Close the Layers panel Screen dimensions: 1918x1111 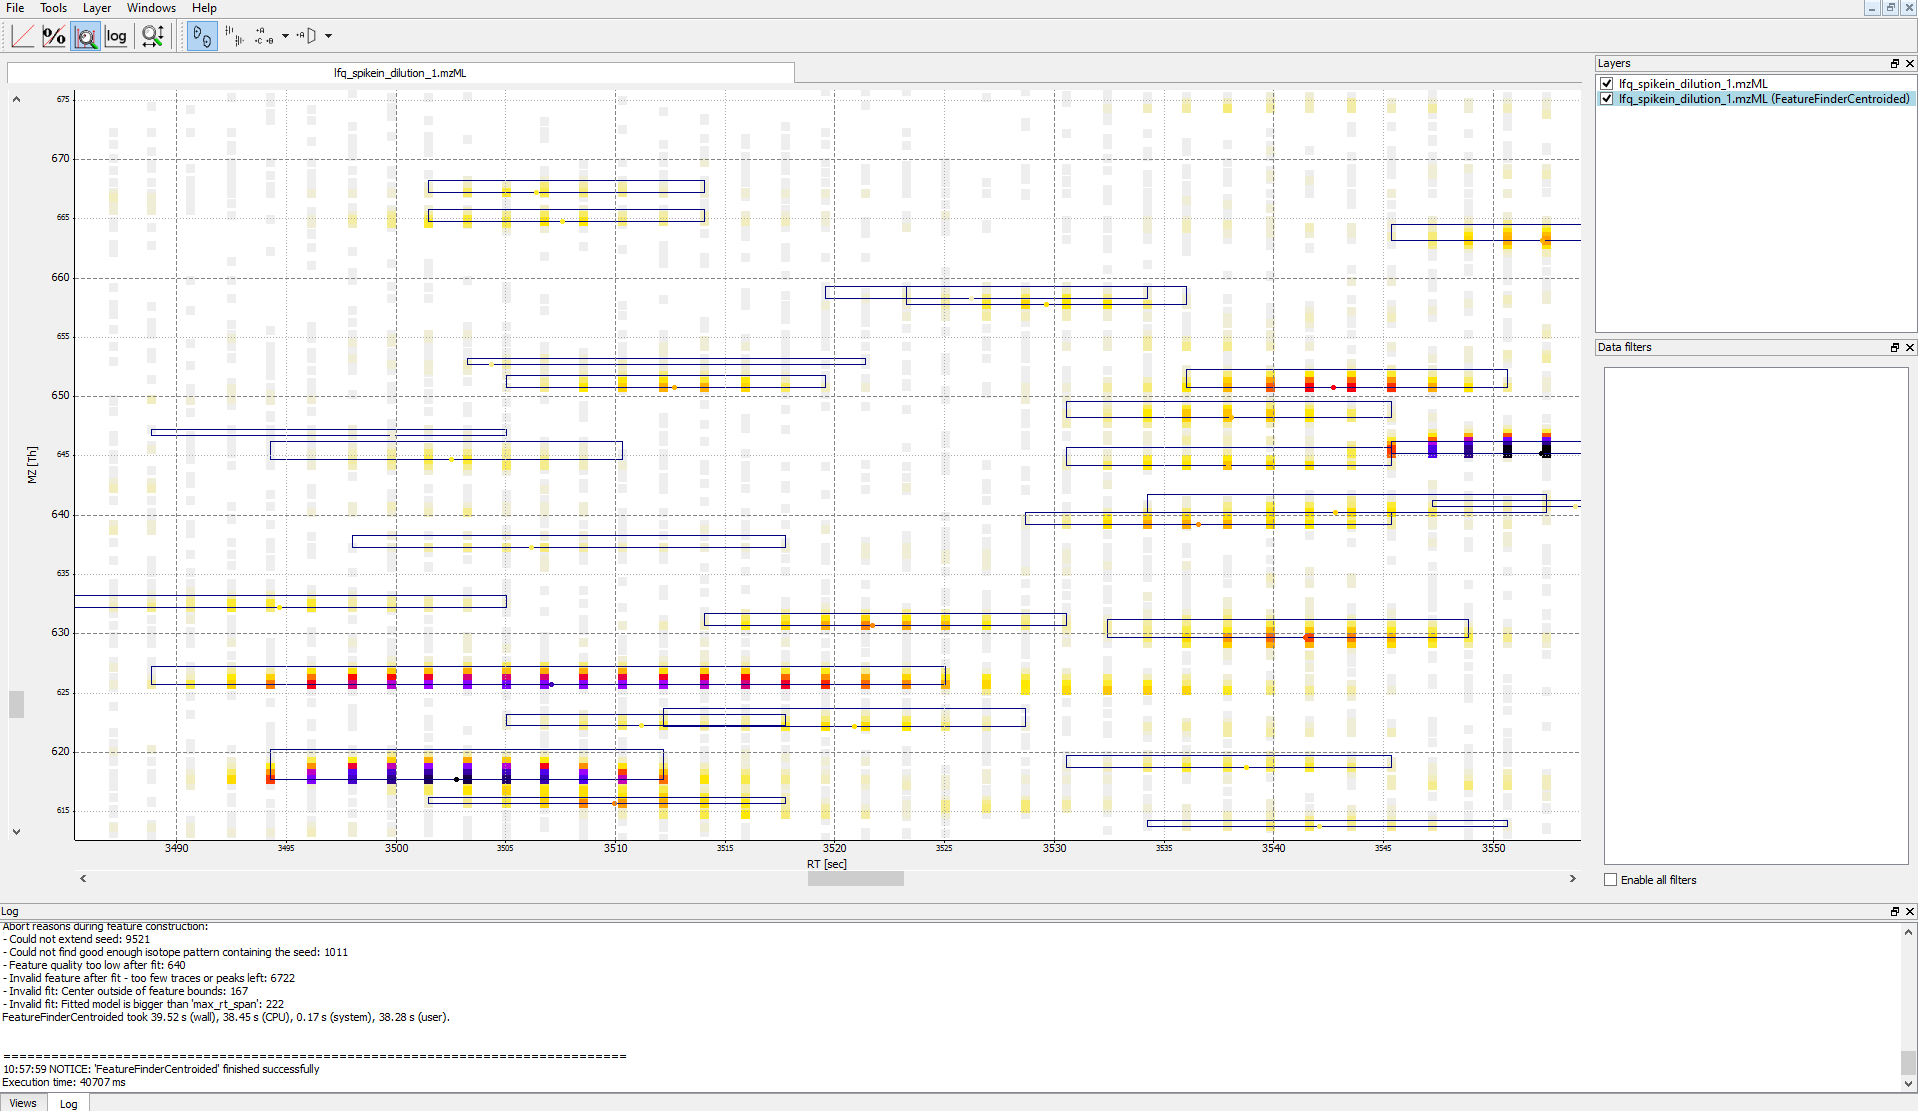(1909, 63)
